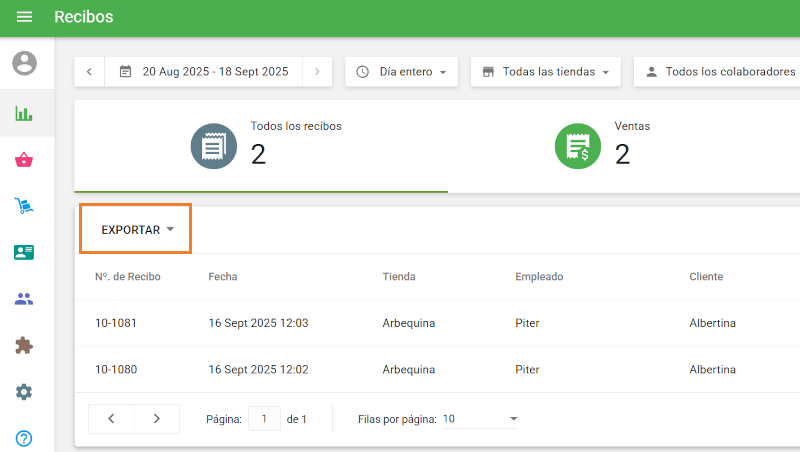Open the user account profile icon
The image size is (800, 452).
coord(24,63)
